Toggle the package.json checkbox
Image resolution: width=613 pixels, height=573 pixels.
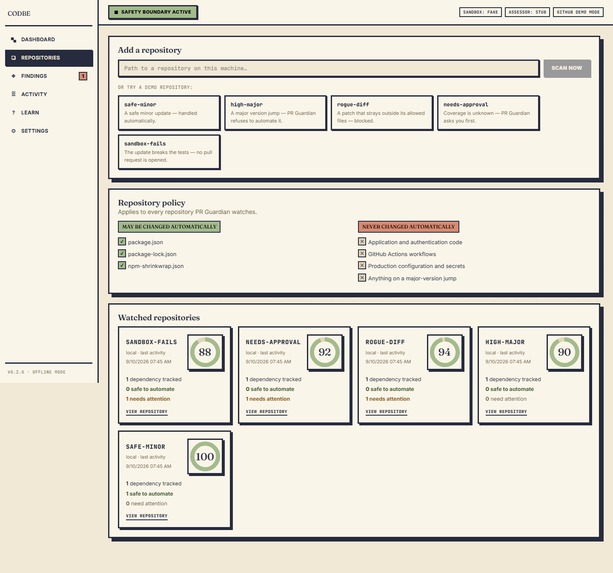122,242
